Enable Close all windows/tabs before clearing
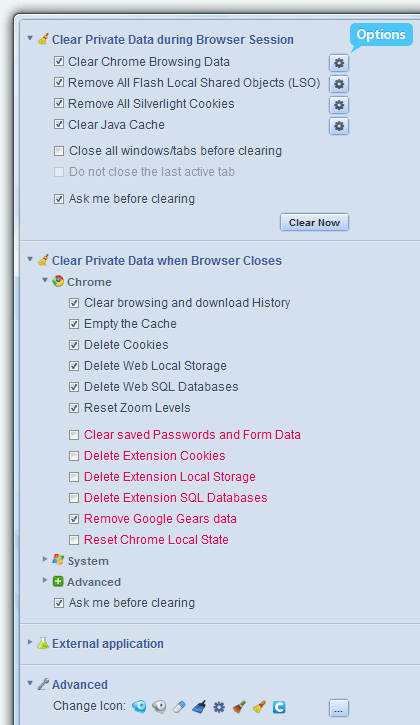 coord(59,151)
